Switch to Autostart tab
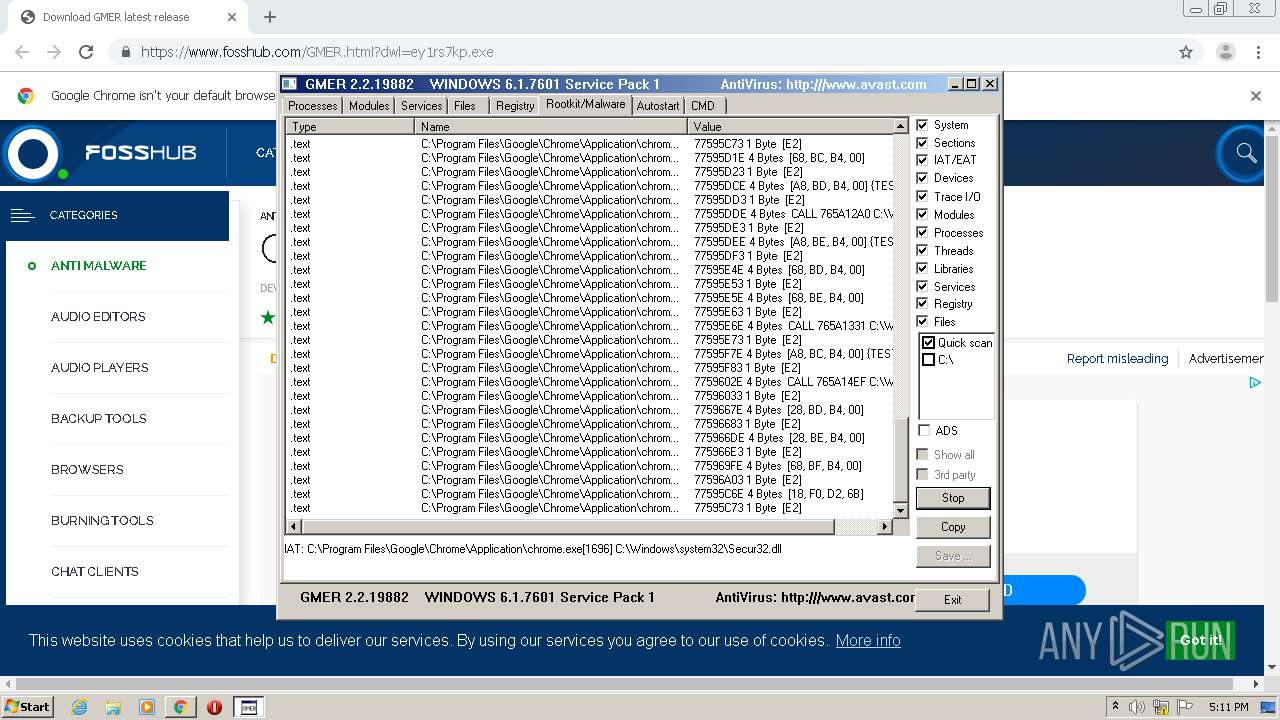Viewport: 1280px width, 720px height. 658,106
